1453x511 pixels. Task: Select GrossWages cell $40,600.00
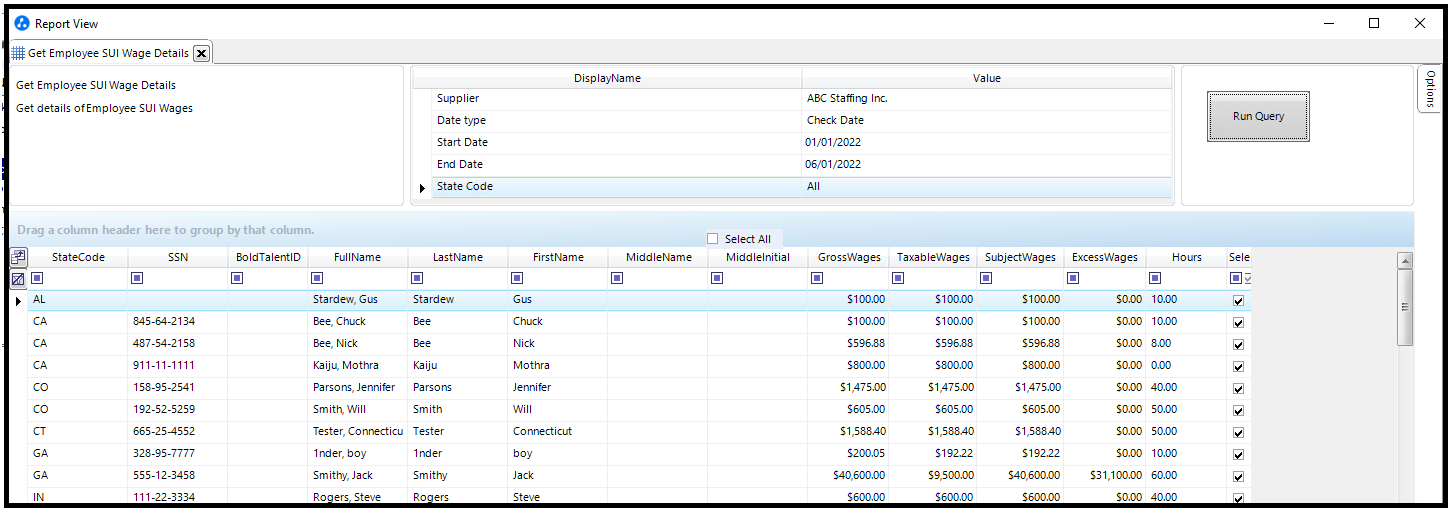click(x=848, y=476)
